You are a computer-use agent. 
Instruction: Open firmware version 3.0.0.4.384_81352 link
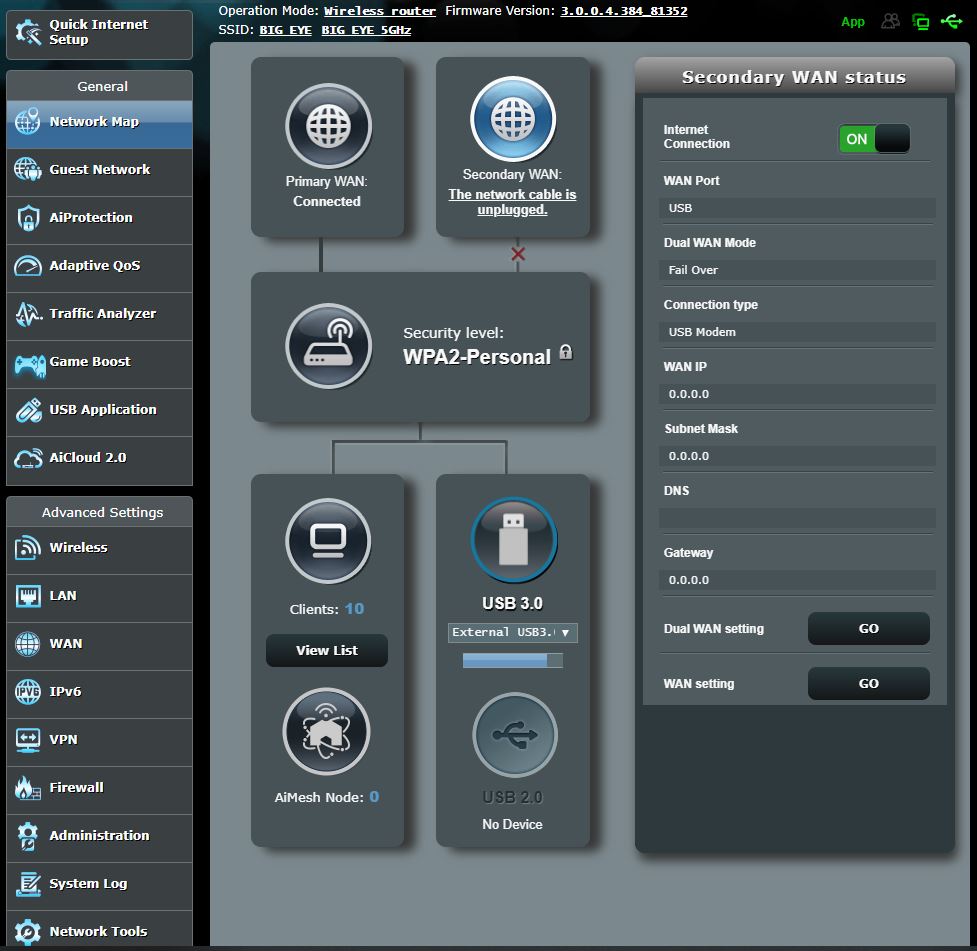pyautogui.click(x=624, y=11)
